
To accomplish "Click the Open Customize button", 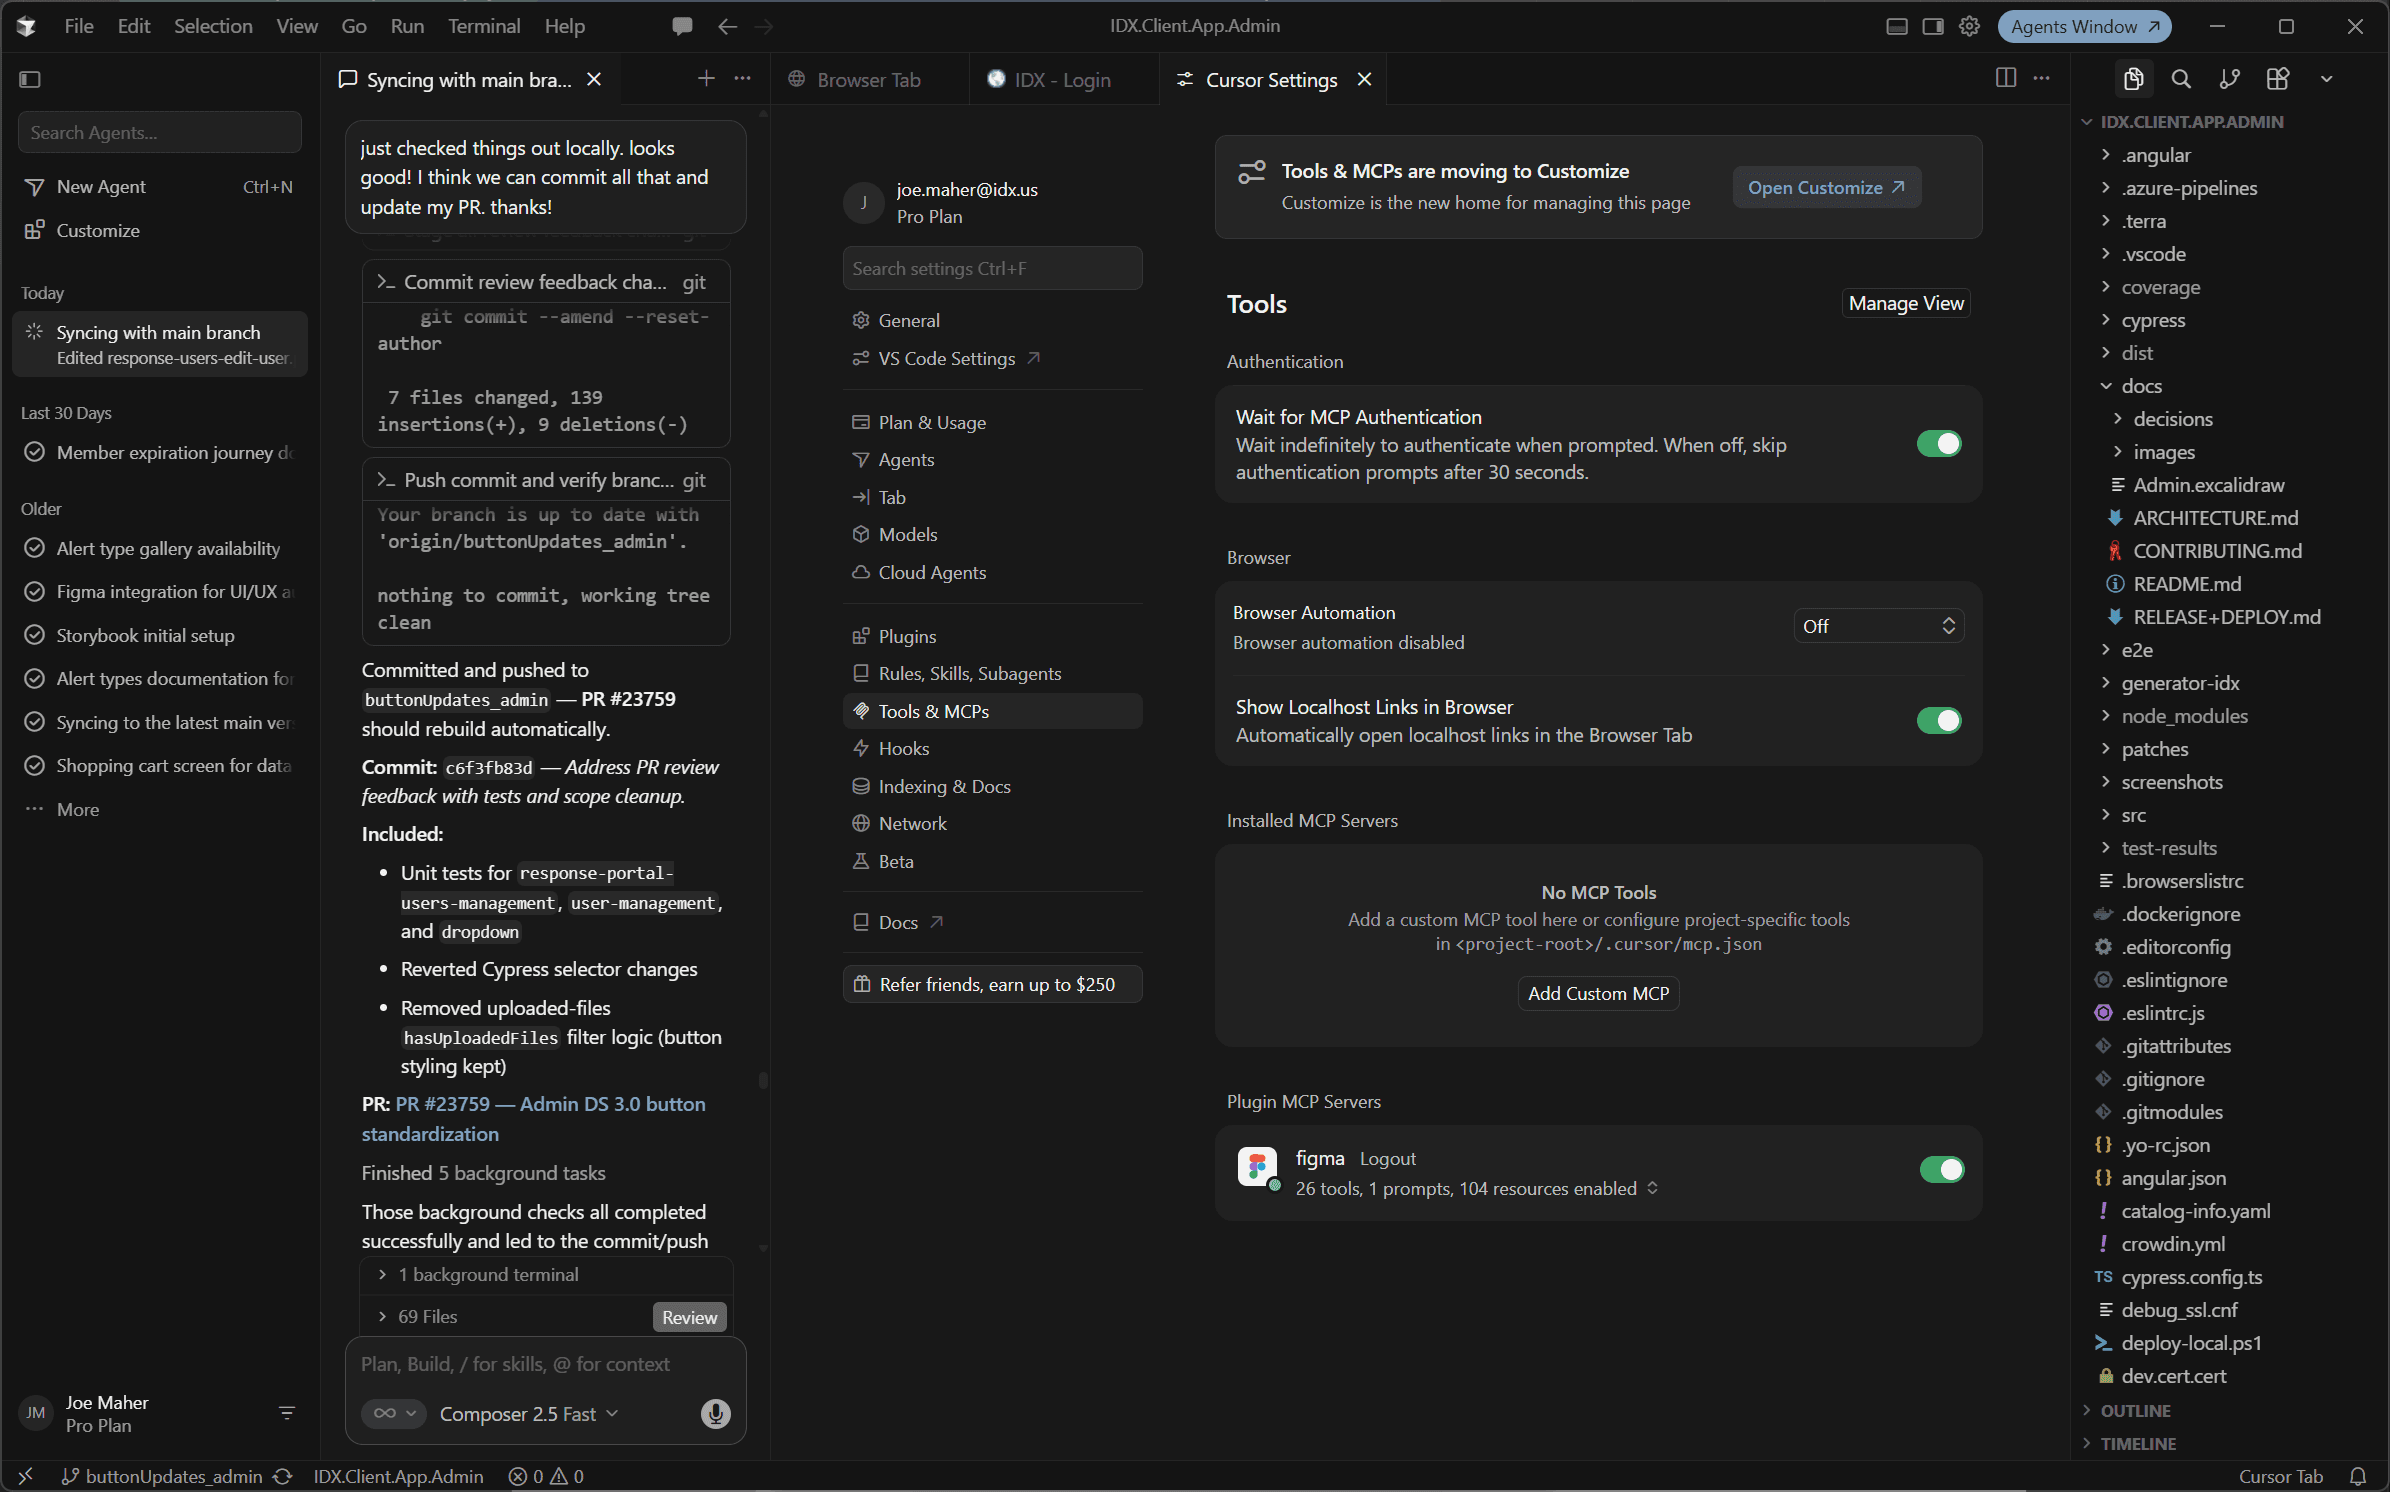I will (1826, 187).
